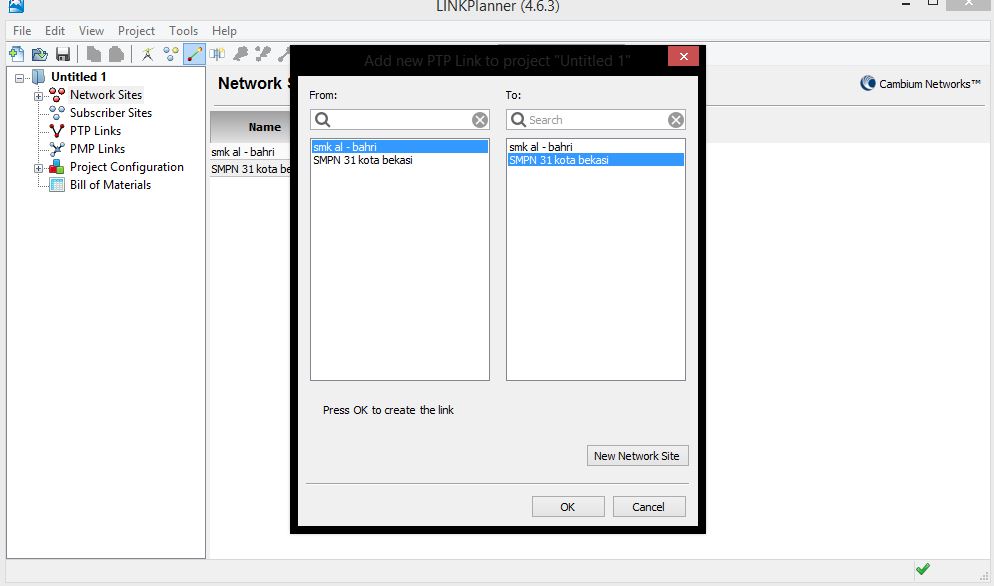Click the Name column header in table
The width and height of the screenshot is (994, 586).
(251, 127)
